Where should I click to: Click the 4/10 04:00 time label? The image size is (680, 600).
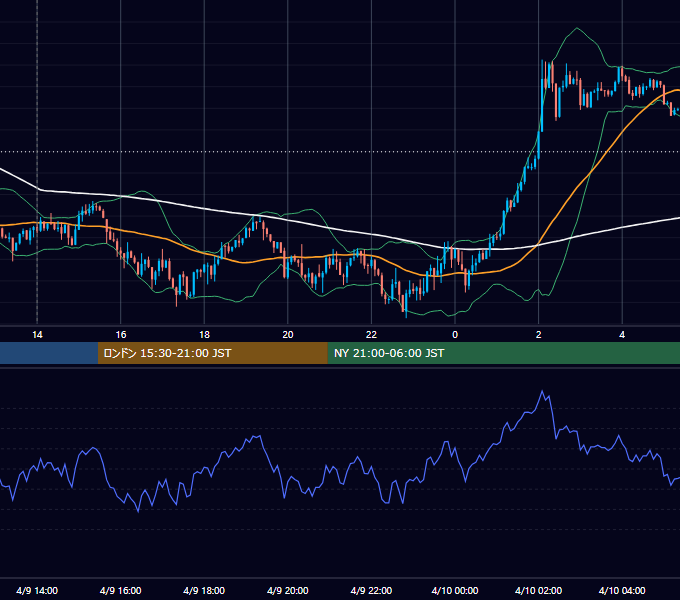622,590
